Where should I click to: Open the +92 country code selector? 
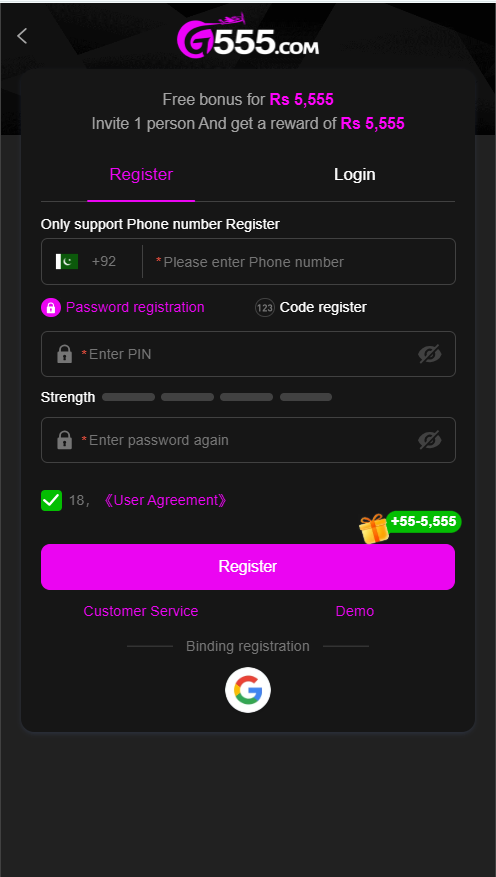click(x=103, y=262)
